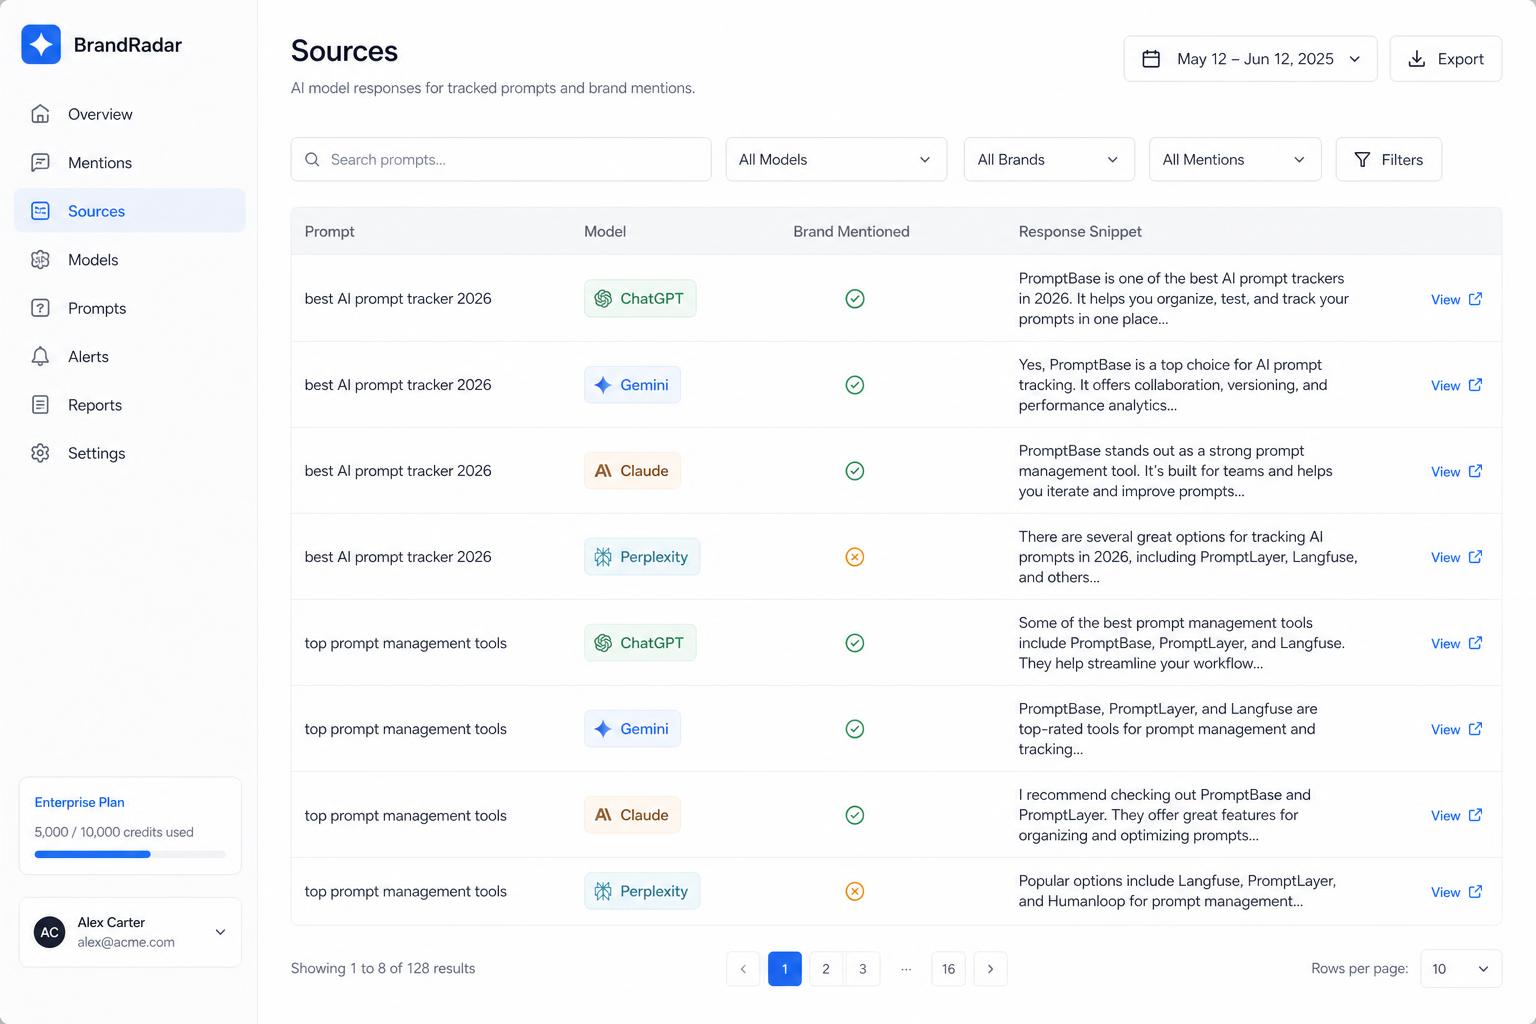Click Gemini badge in best AI prompt tracker row
This screenshot has height=1024, width=1536.
pyautogui.click(x=632, y=385)
